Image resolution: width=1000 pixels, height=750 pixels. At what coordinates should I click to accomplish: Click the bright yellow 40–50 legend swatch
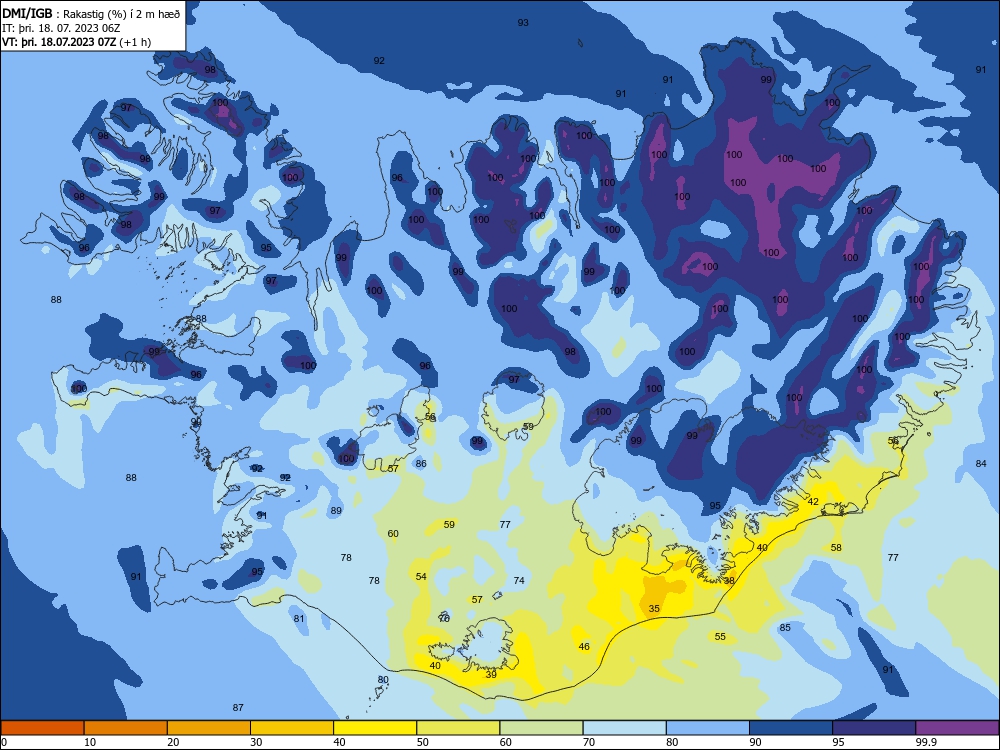pyautogui.click(x=375, y=728)
